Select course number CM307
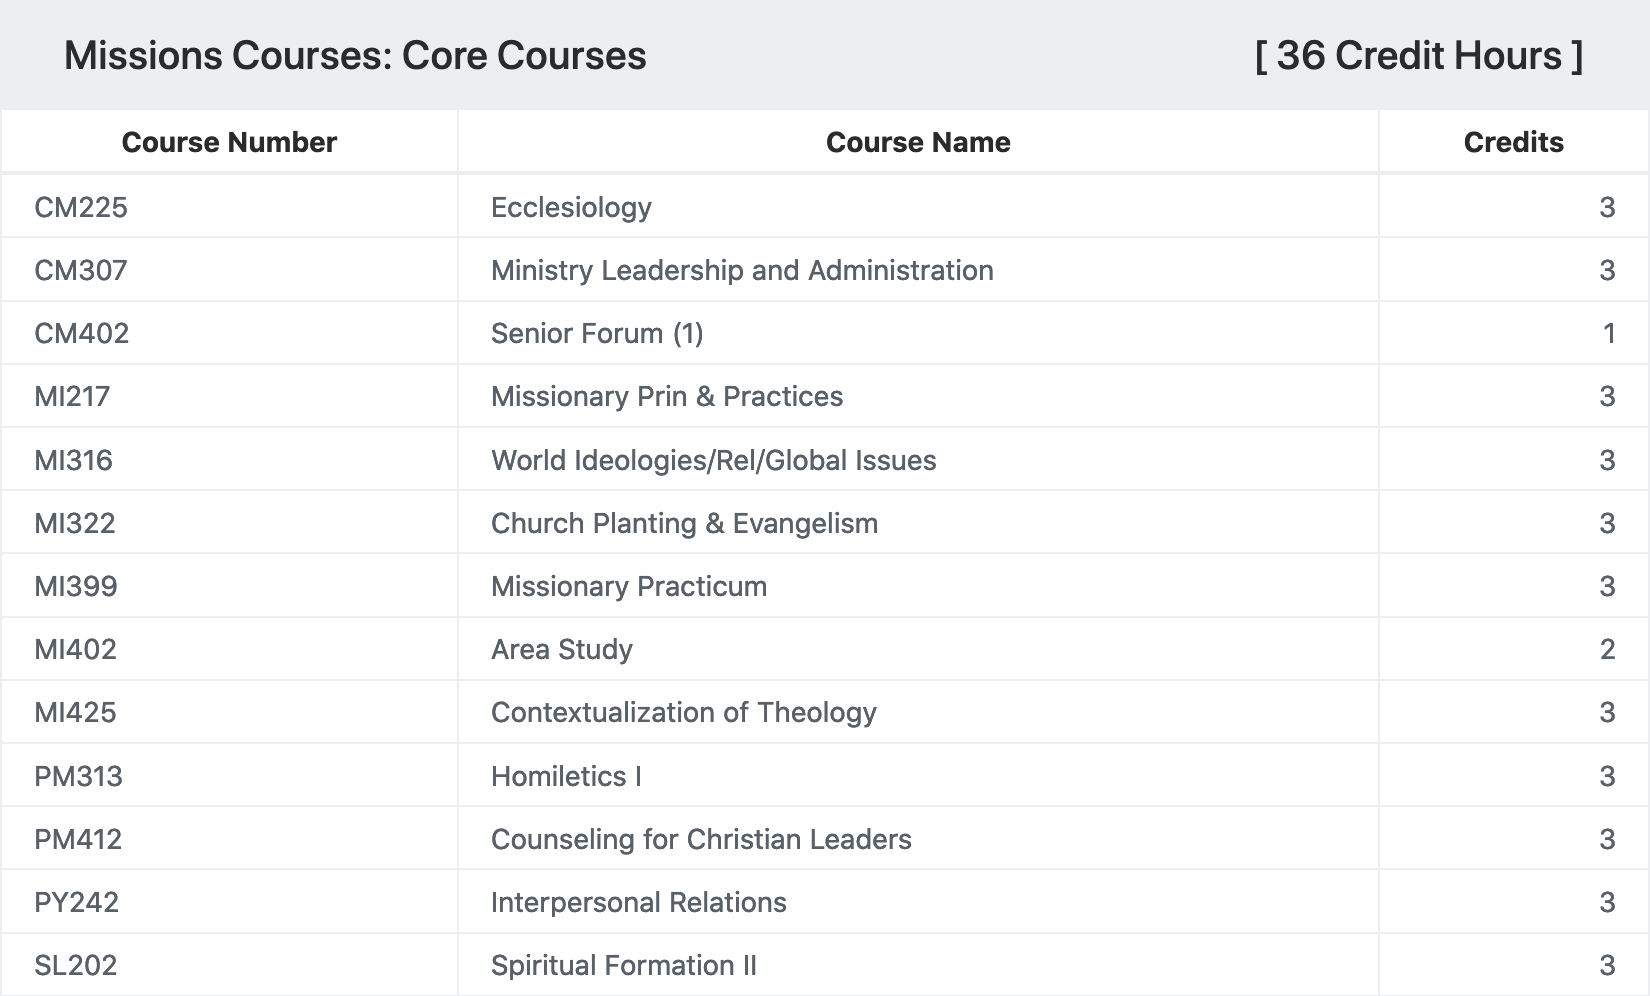The image size is (1650, 996). coord(81,270)
